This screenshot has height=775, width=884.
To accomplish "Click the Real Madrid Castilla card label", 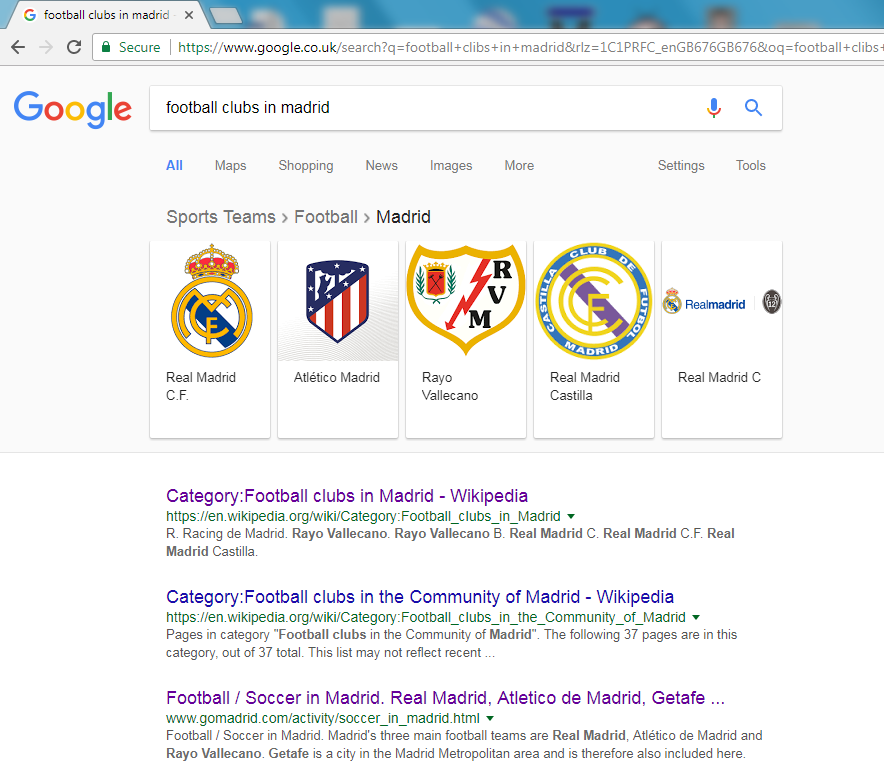I will point(585,387).
